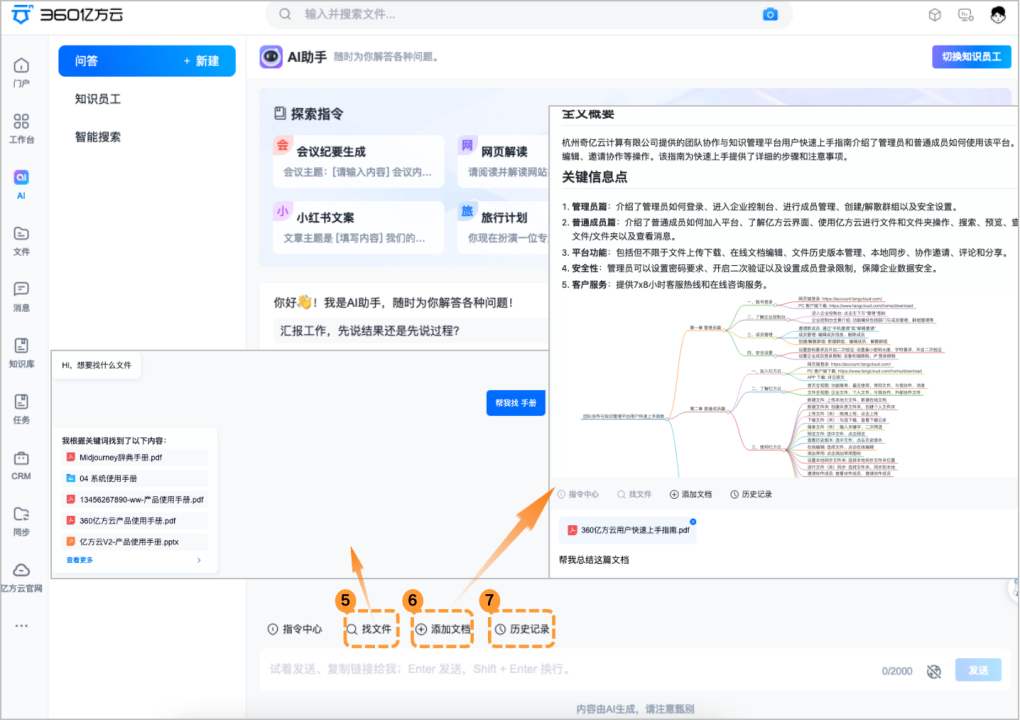The height and width of the screenshot is (720, 1020).
Task: Click the 查看更多 link
Action: (79, 560)
